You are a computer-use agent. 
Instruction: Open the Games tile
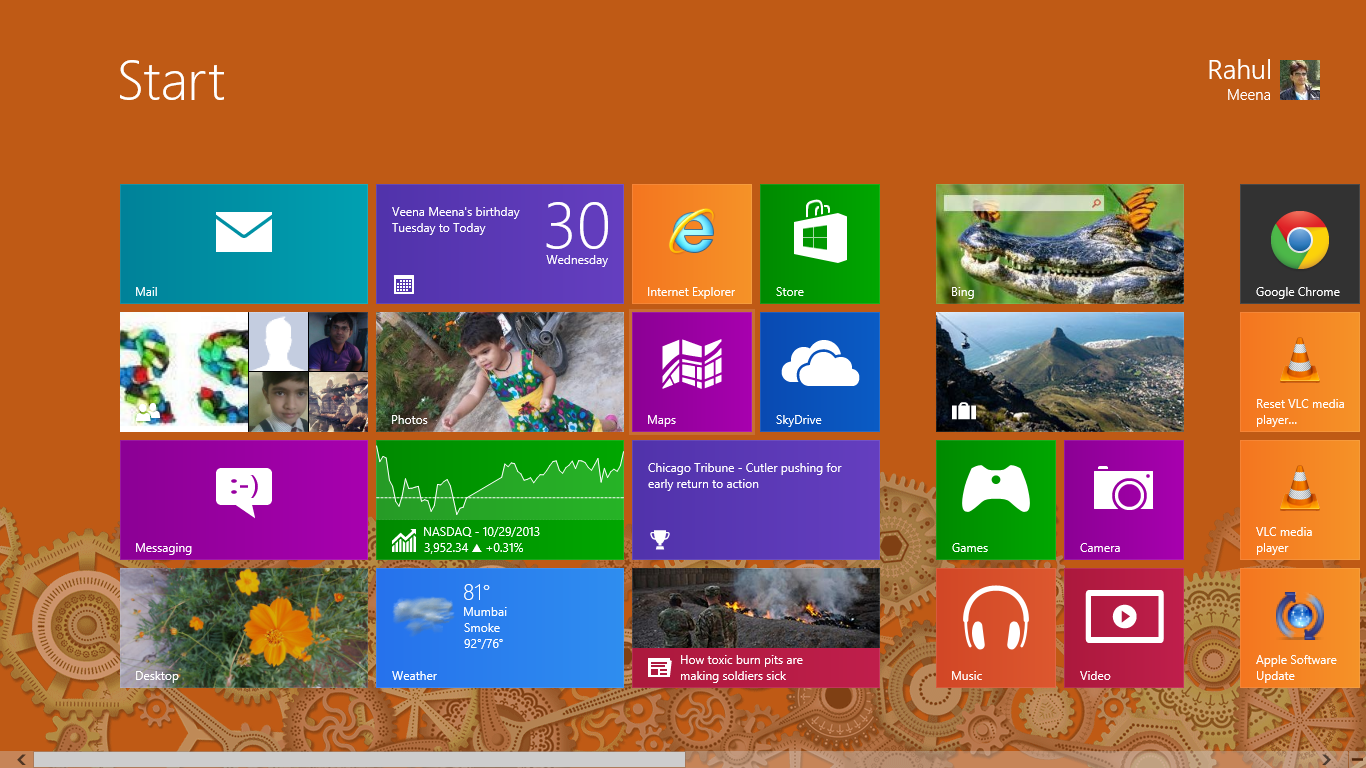coord(995,499)
